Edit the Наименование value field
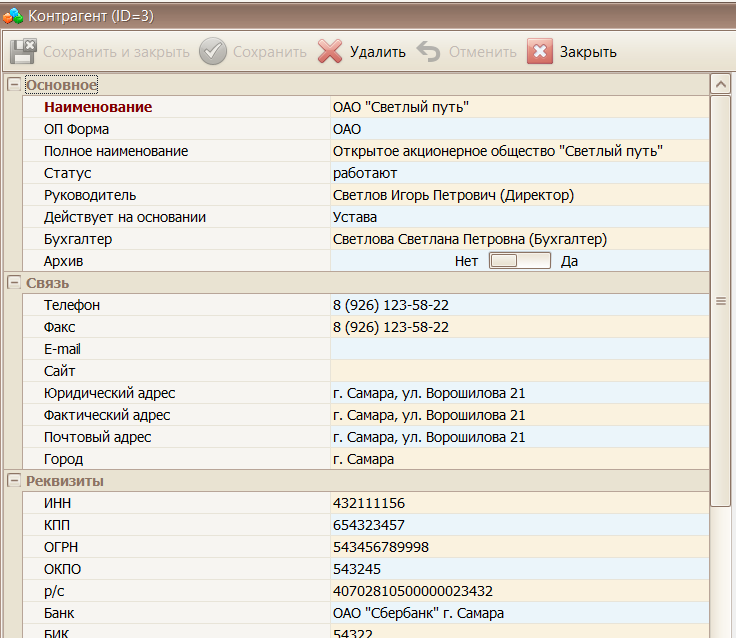 pyautogui.click(x=518, y=107)
